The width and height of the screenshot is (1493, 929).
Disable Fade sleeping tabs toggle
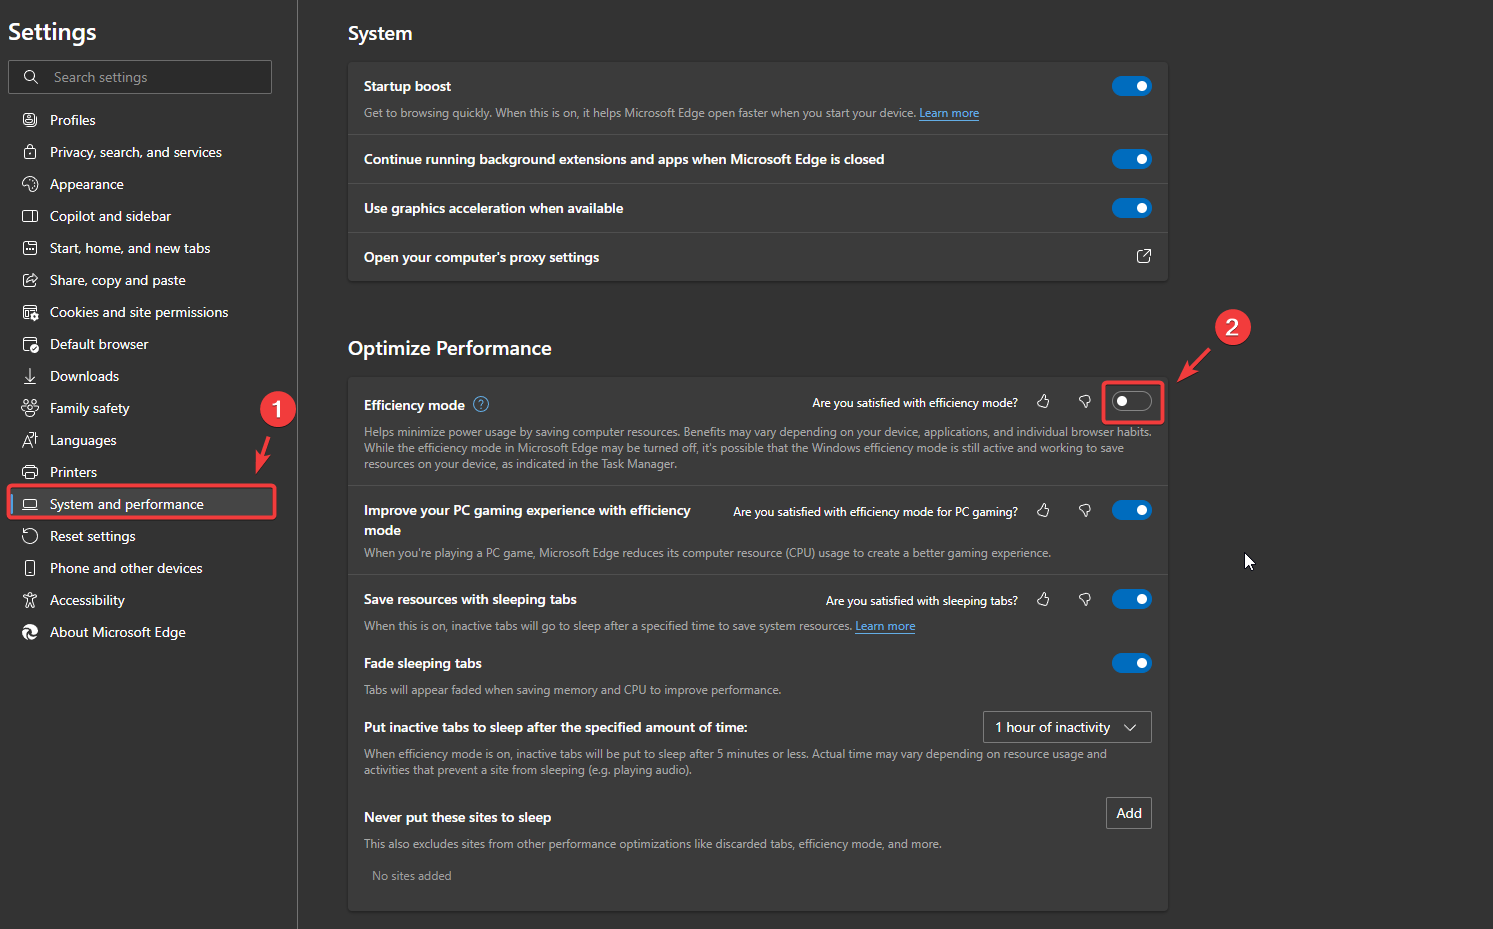pos(1131,663)
